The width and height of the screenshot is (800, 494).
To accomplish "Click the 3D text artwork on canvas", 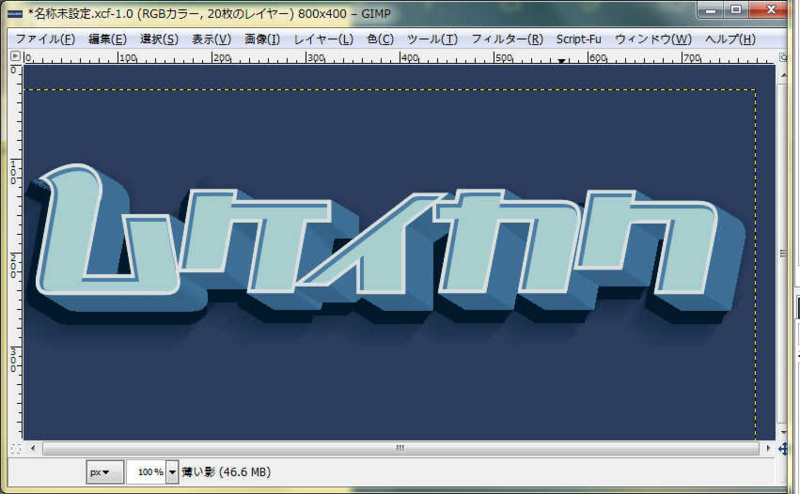I will (388, 245).
